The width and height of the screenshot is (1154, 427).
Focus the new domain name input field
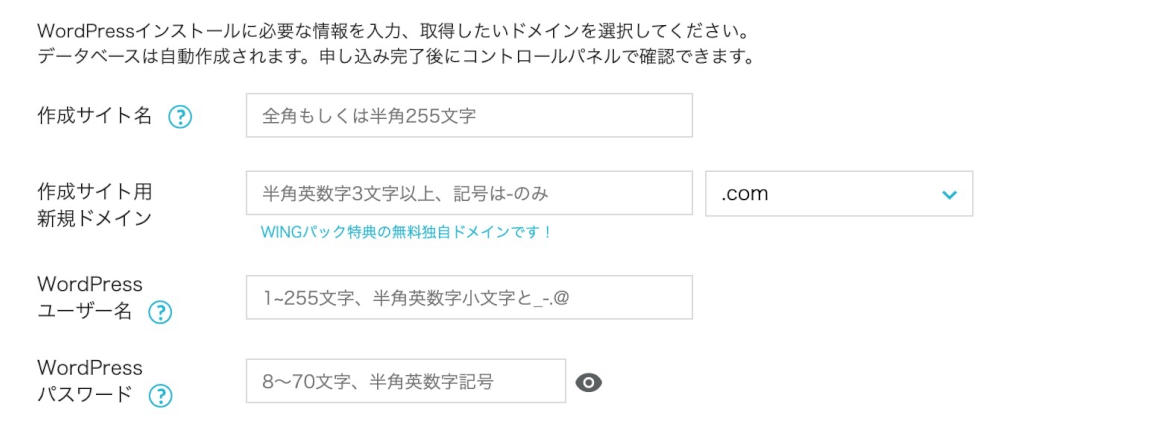pos(469,194)
